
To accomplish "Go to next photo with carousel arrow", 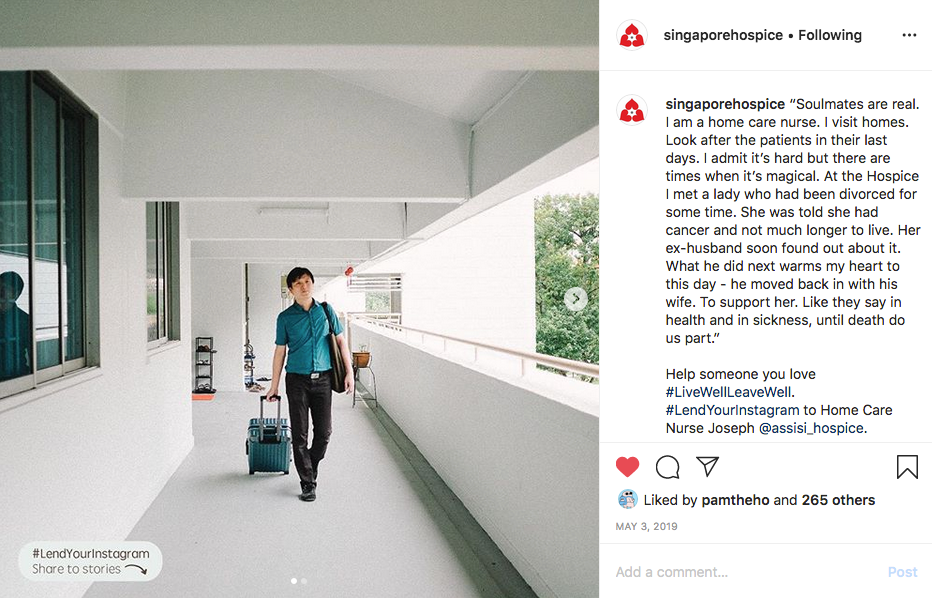I will click(x=575, y=298).
